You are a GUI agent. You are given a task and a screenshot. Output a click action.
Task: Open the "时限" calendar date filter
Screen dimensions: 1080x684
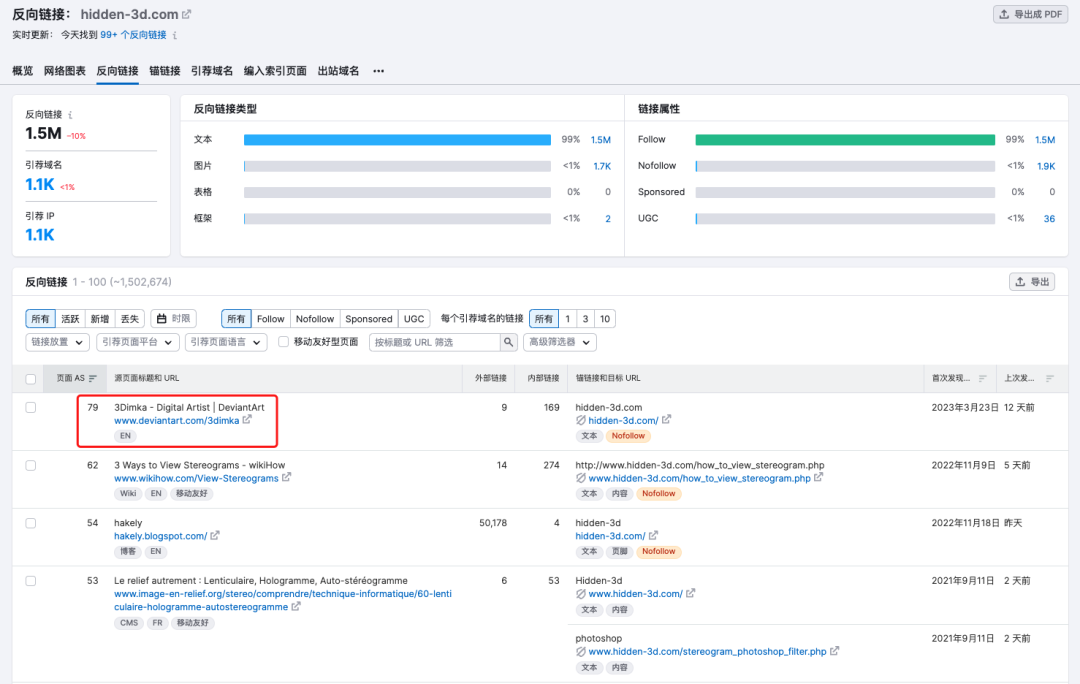[174, 319]
